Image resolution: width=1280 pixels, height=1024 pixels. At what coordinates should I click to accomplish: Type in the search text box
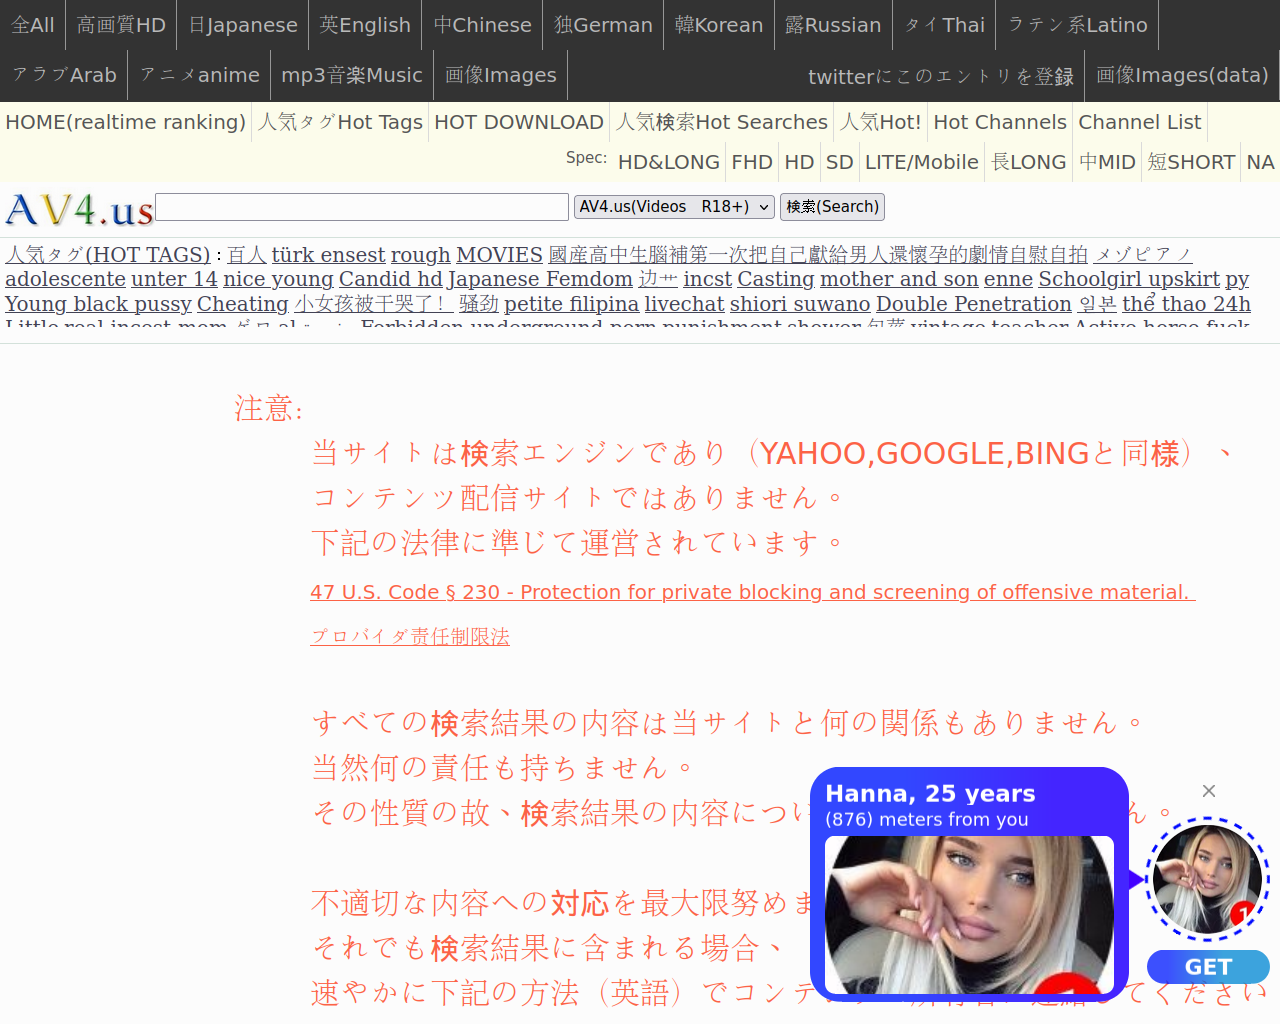[x=362, y=207]
